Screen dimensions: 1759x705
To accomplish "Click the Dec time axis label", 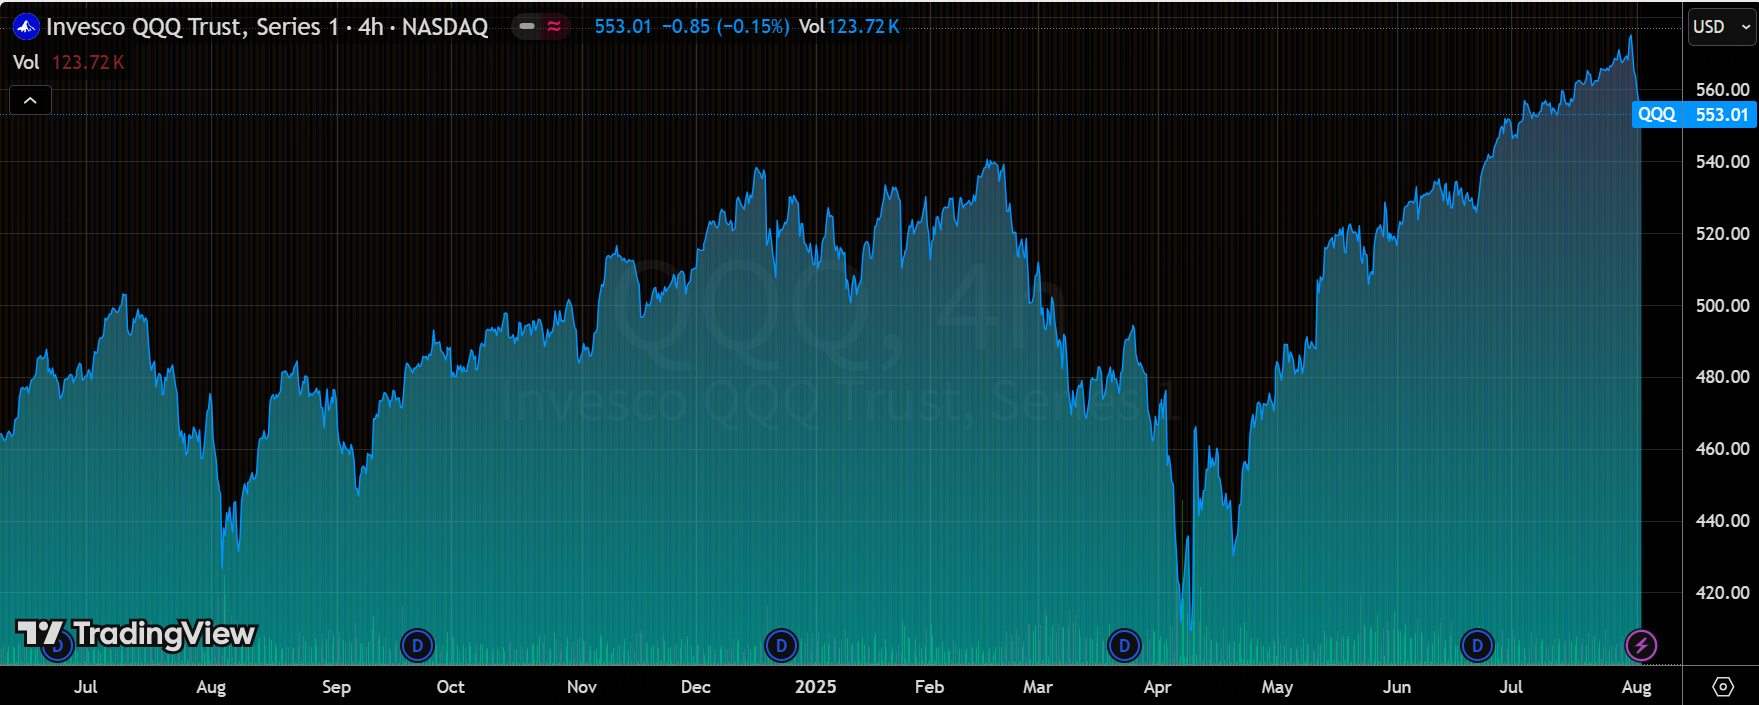I will [x=695, y=687].
